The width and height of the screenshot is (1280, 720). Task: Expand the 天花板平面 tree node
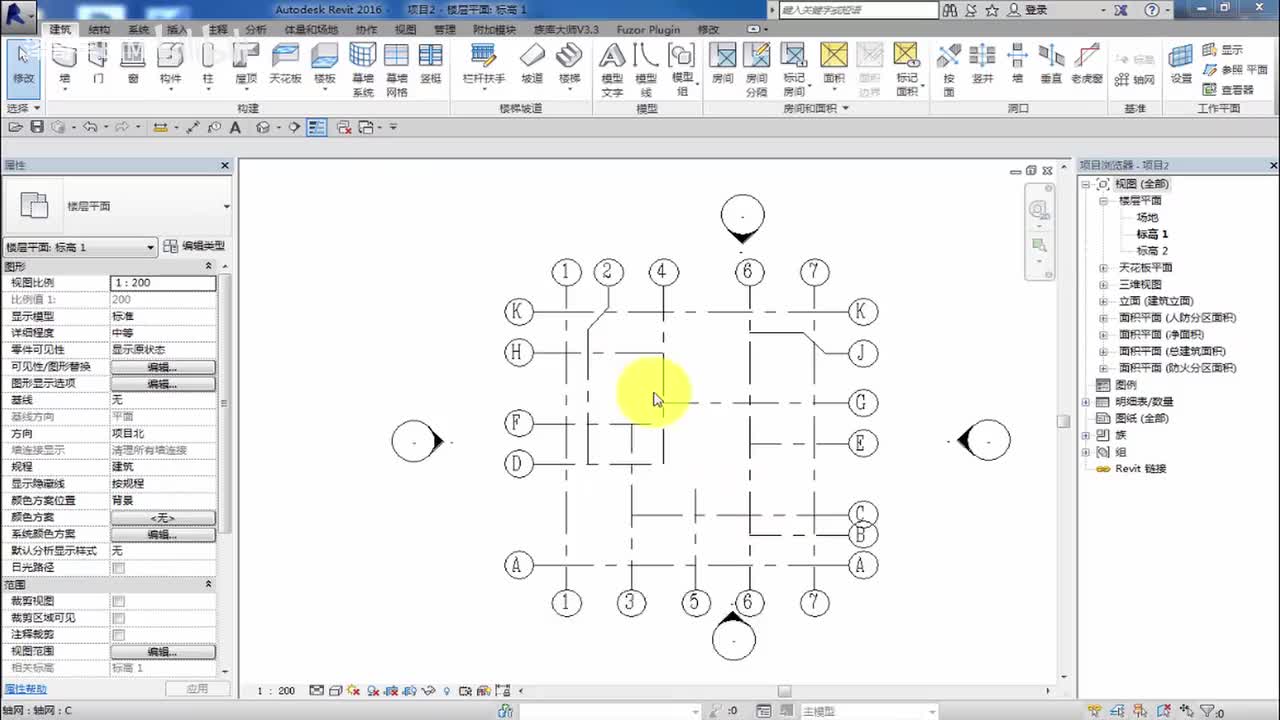coord(1104,268)
